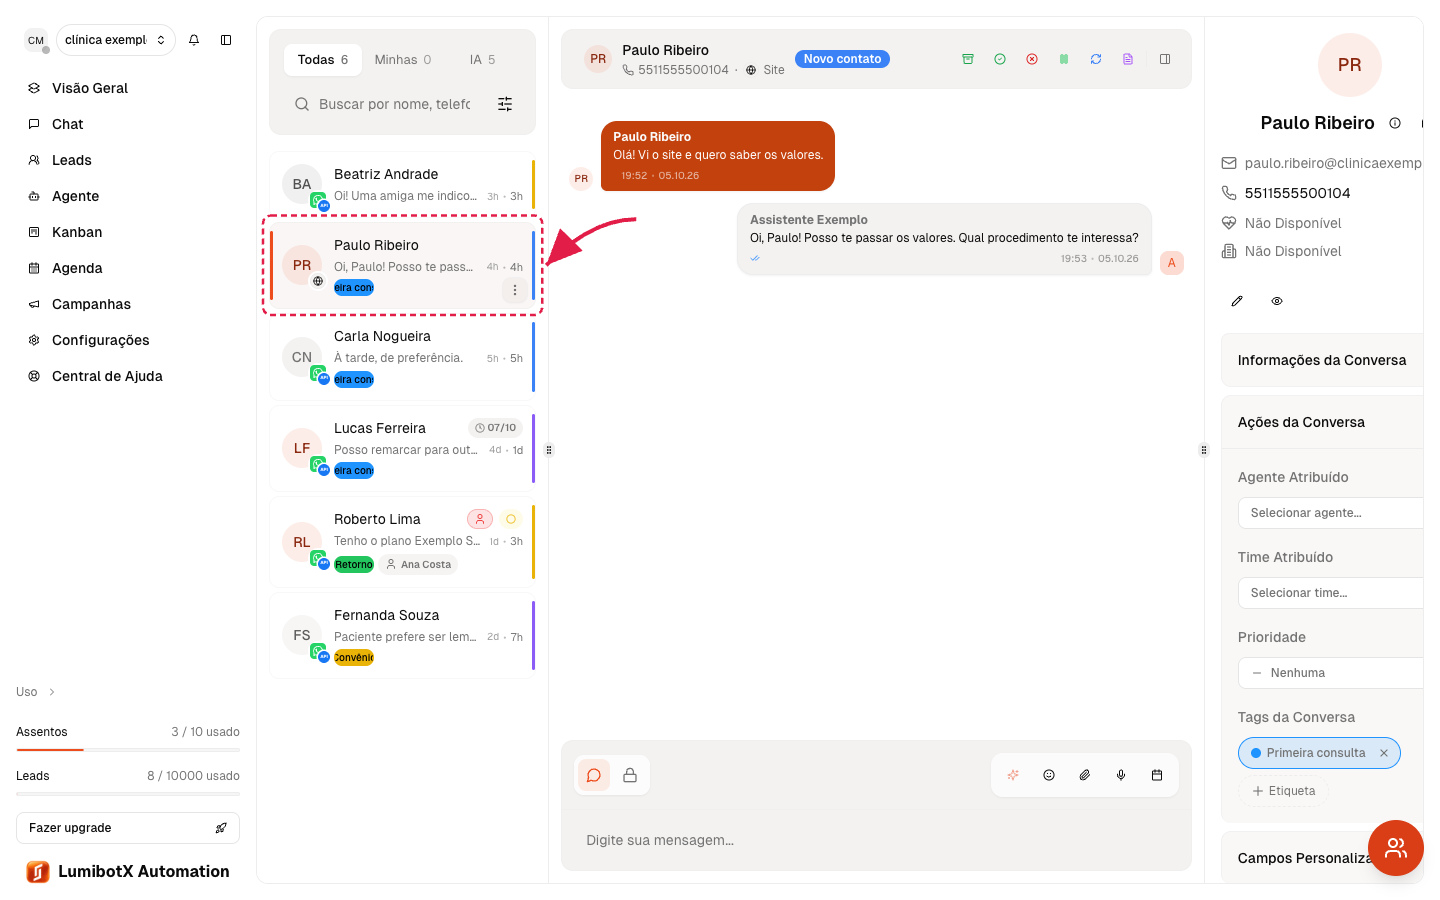Edit contact with pencil icon

click(1237, 301)
